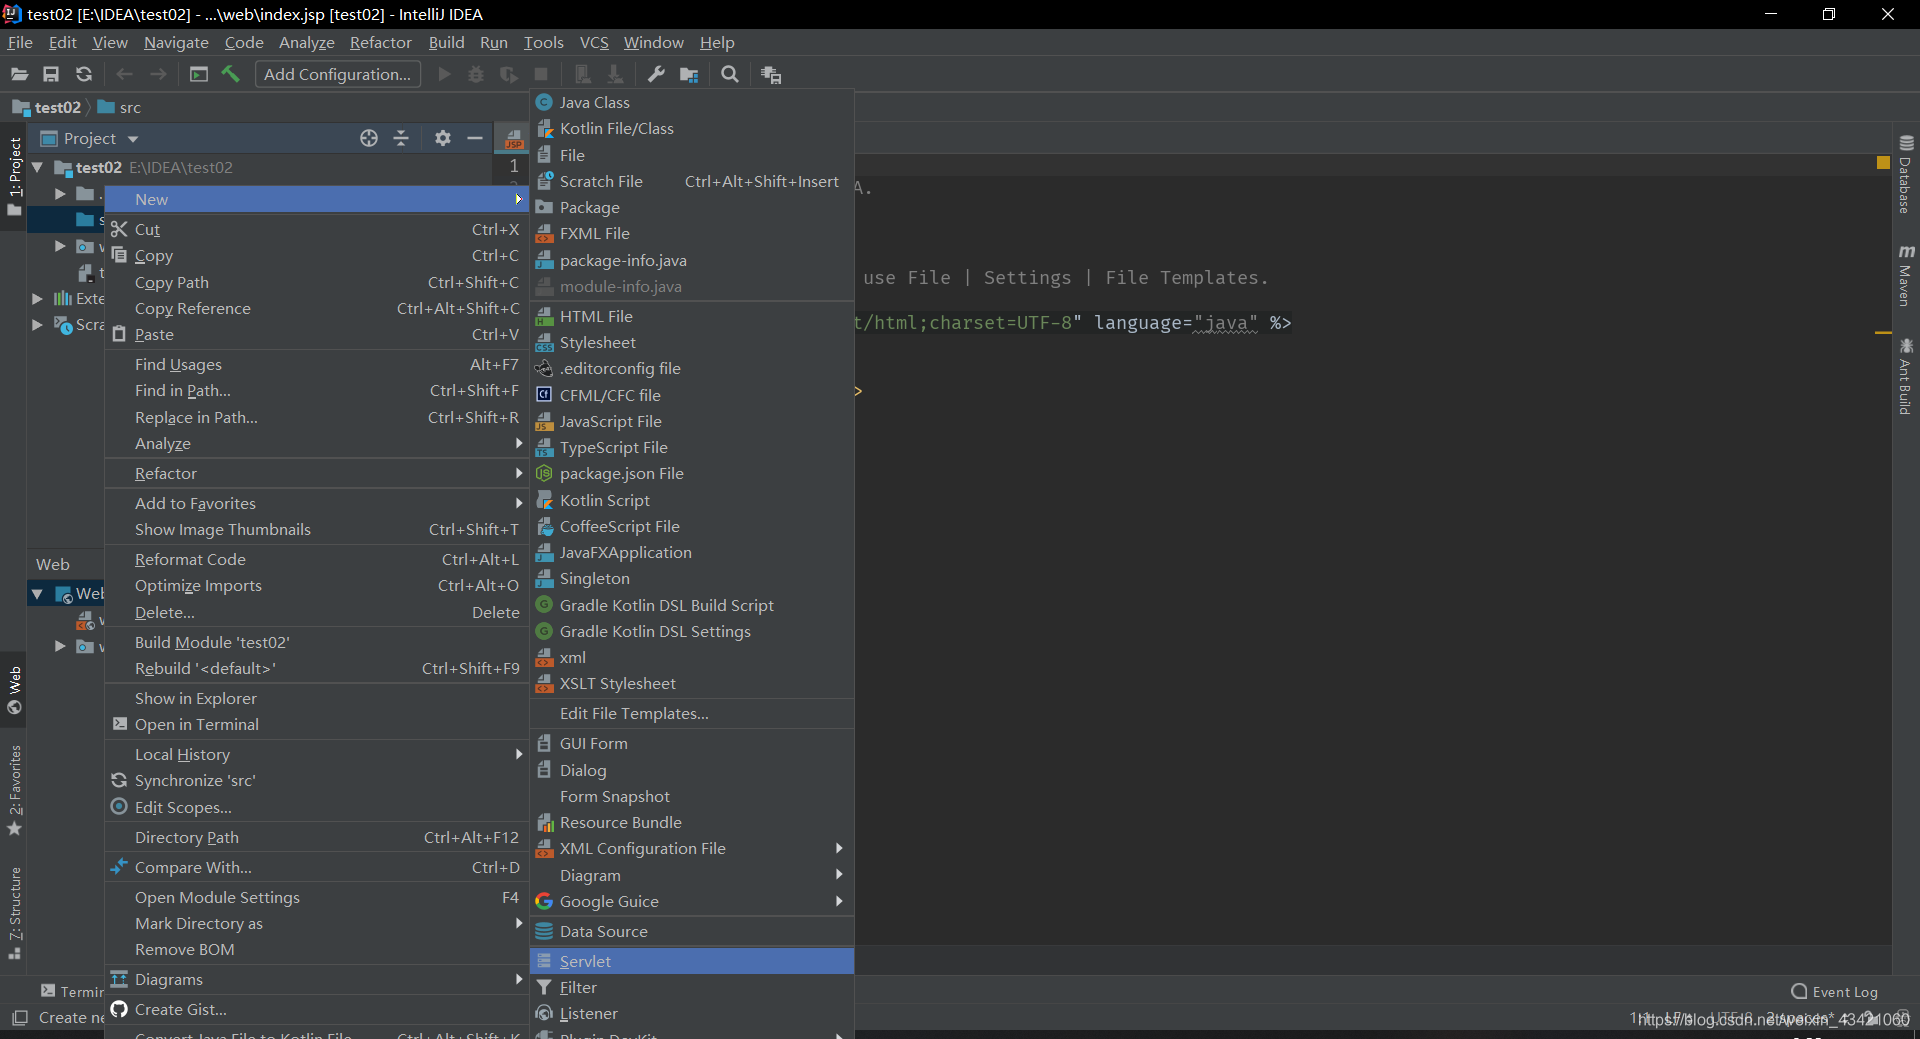This screenshot has width=1920, height=1039.
Task: Select Open in Terminal entry
Action: (x=317, y=724)
